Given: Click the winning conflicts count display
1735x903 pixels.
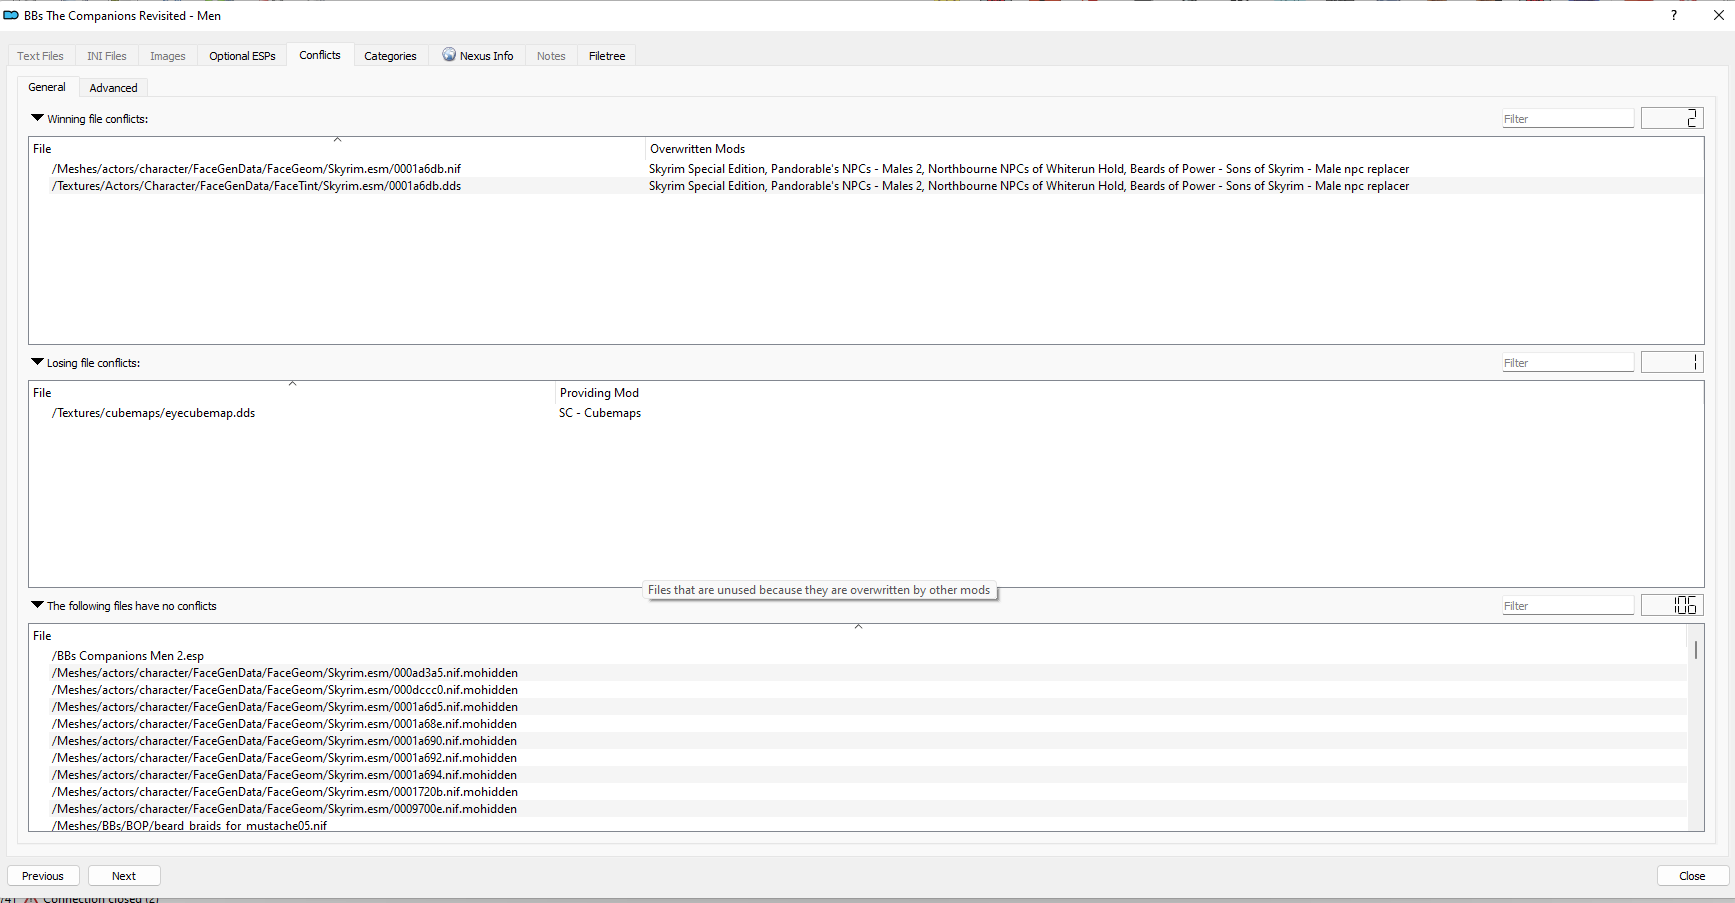Looking at the screenshot, I should (1672, 119).
